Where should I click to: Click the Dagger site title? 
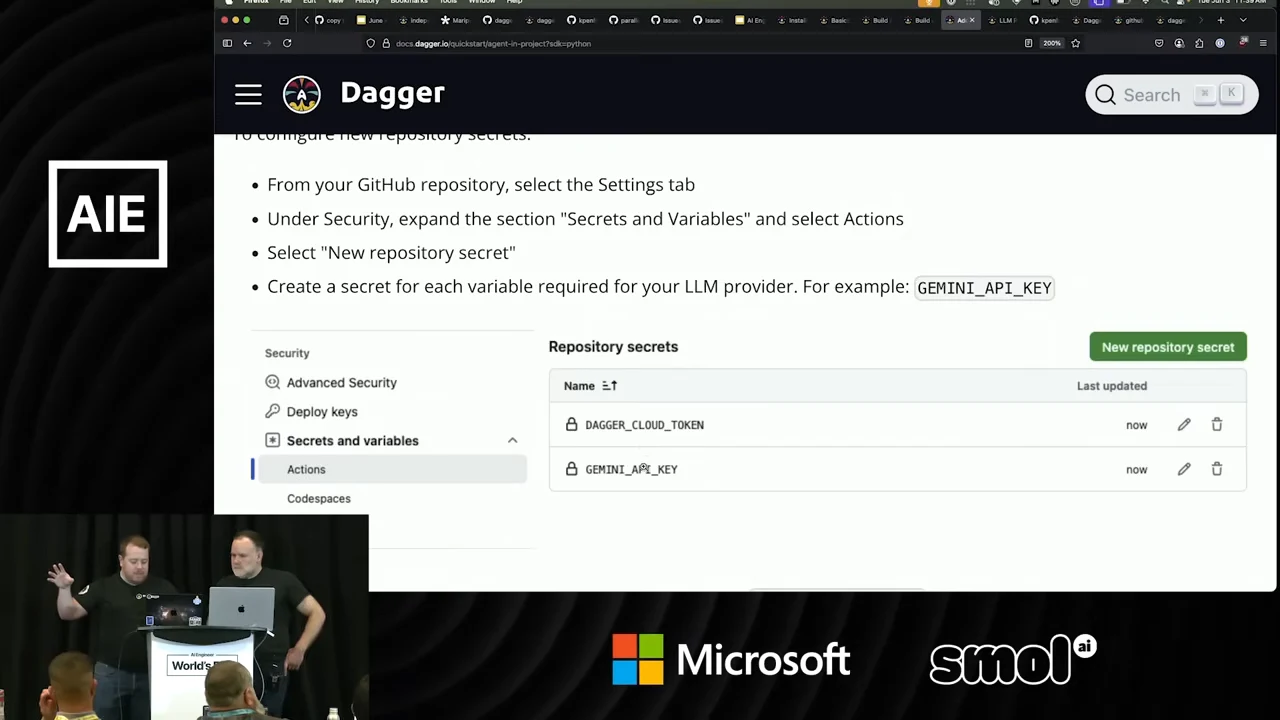(x=392, y=93)
